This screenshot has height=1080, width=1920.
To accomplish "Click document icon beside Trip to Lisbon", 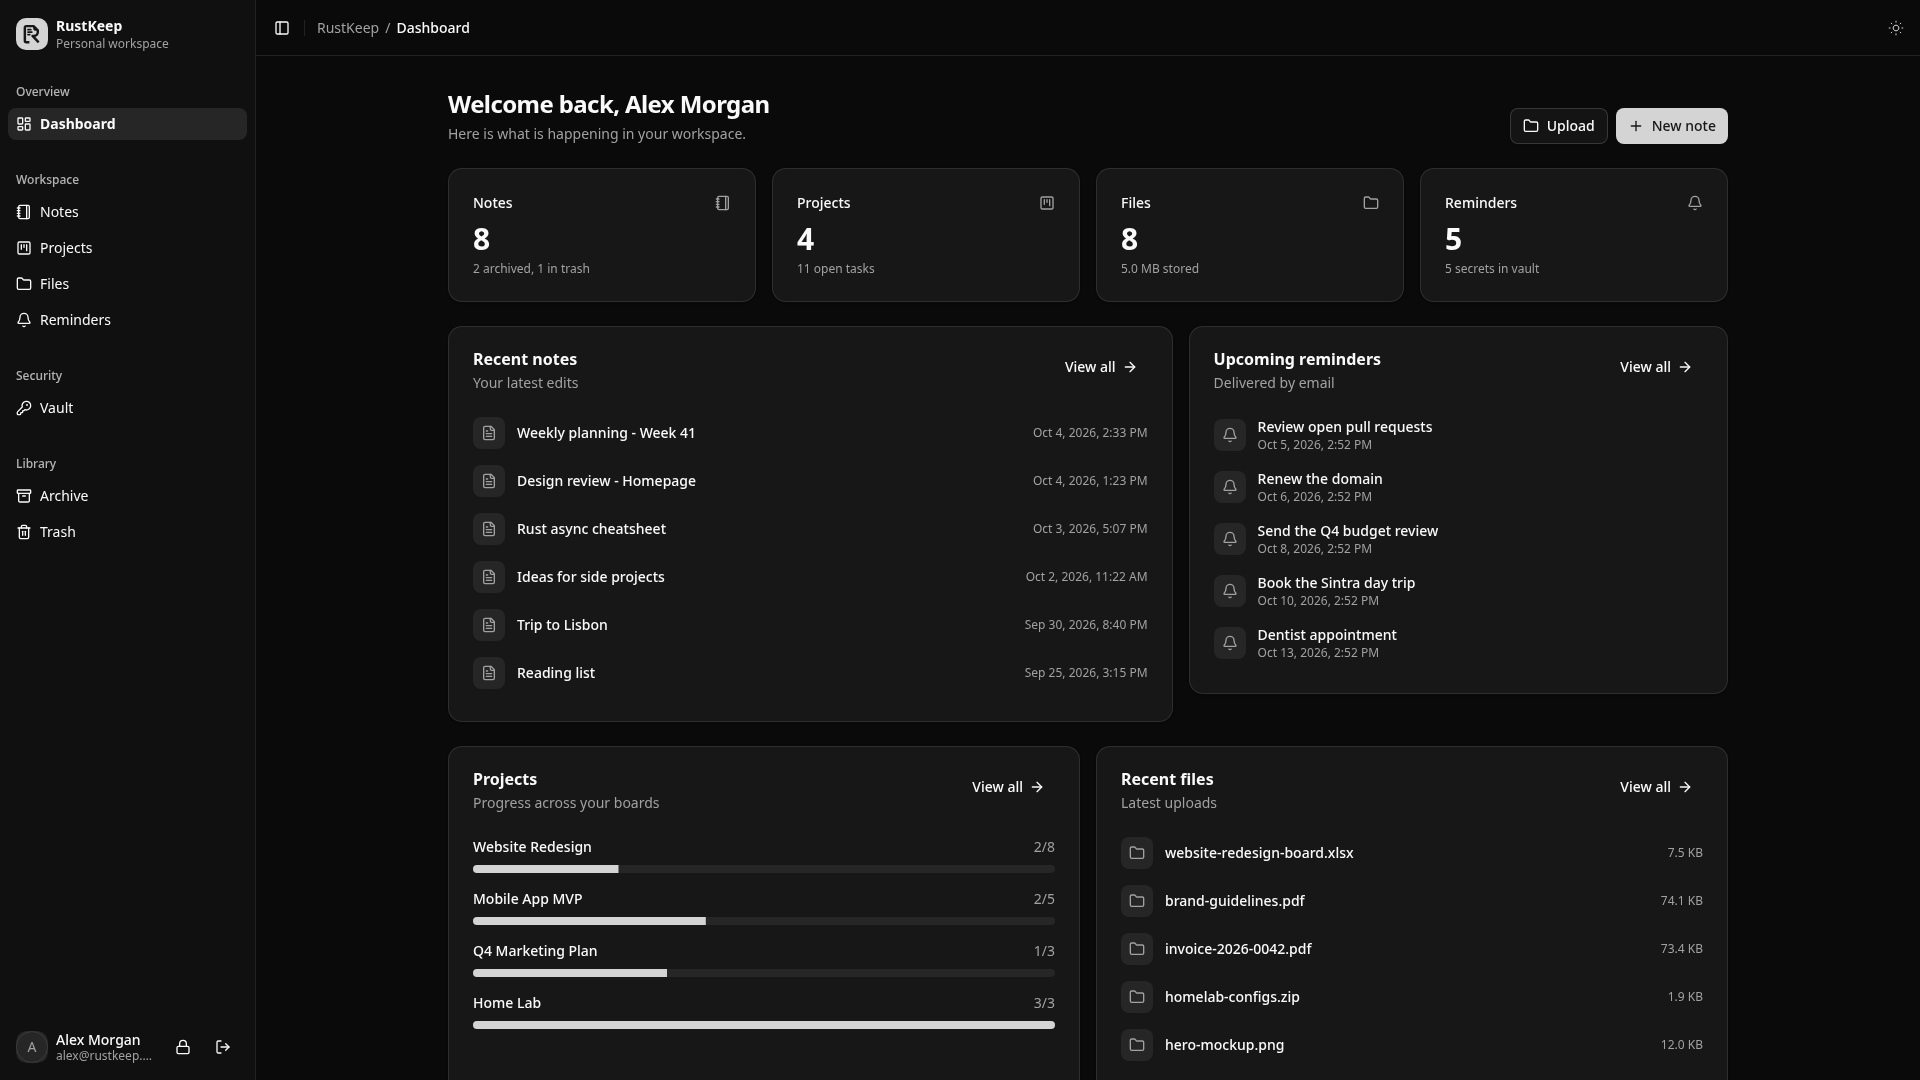I will pyautogui.click(x=489, y=625).
